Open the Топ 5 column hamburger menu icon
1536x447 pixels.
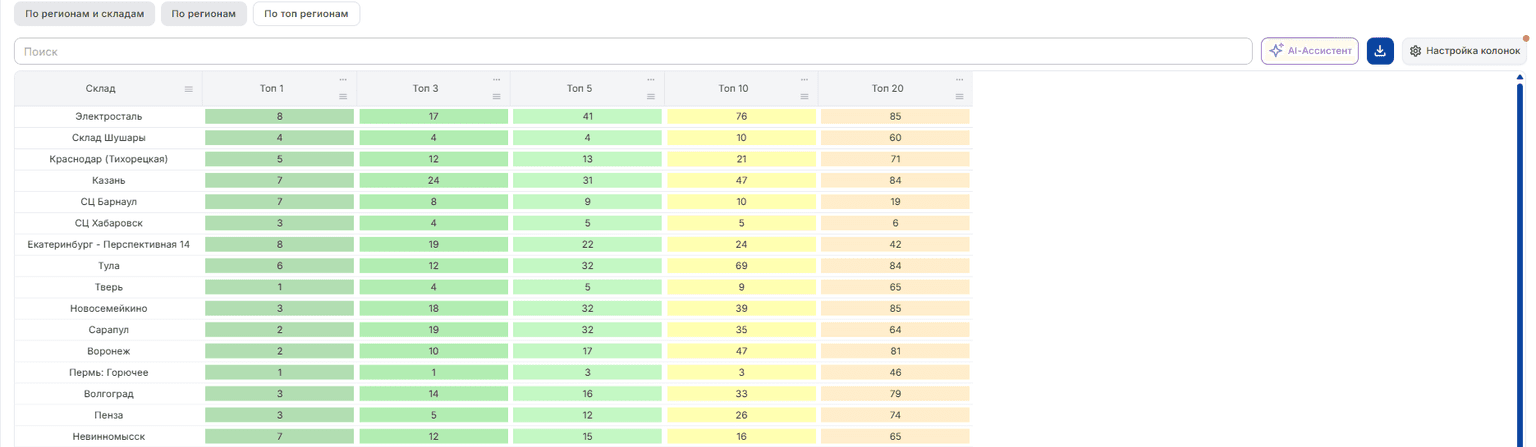pos(651,97)
